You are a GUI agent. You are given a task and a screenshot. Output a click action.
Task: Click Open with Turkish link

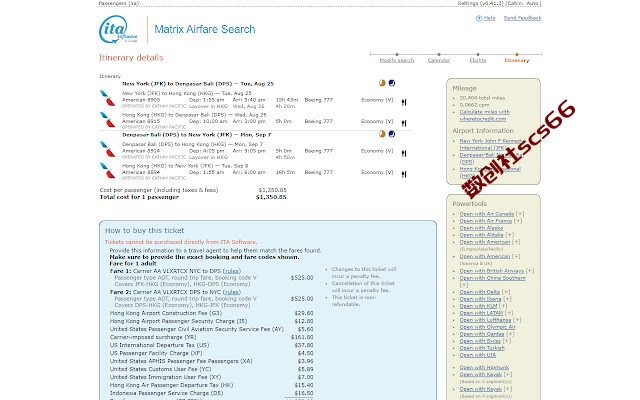pyautogui.click(x=482, y=348)
